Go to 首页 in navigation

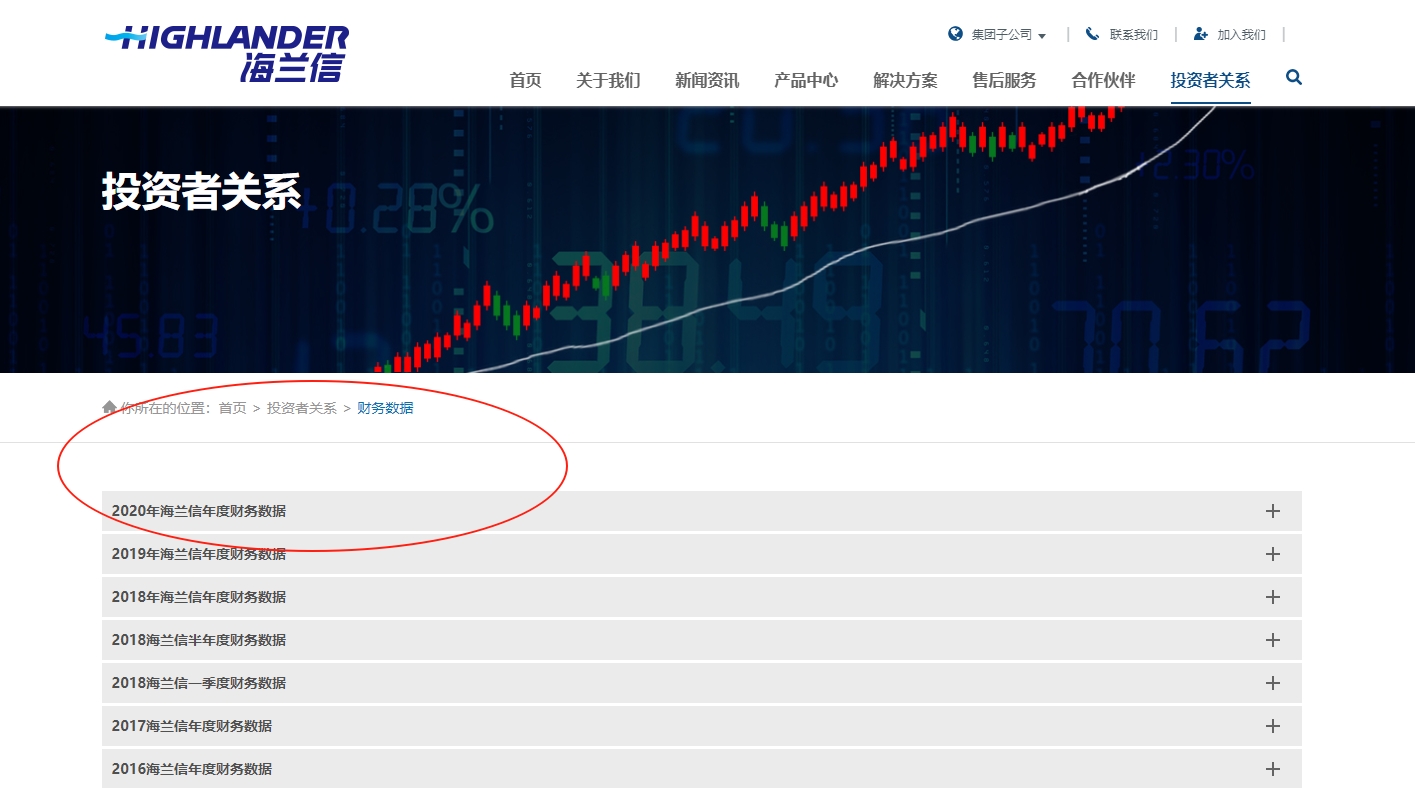click(525, 81)
